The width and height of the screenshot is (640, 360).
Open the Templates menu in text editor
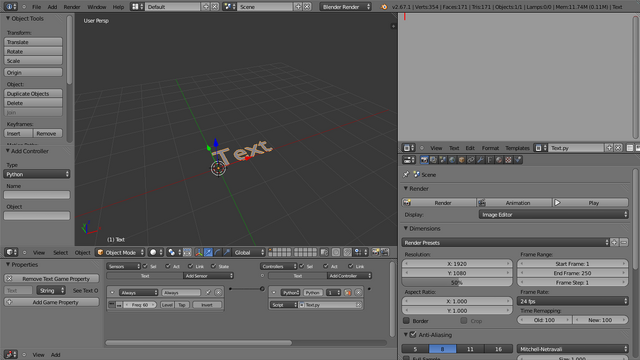517,148
